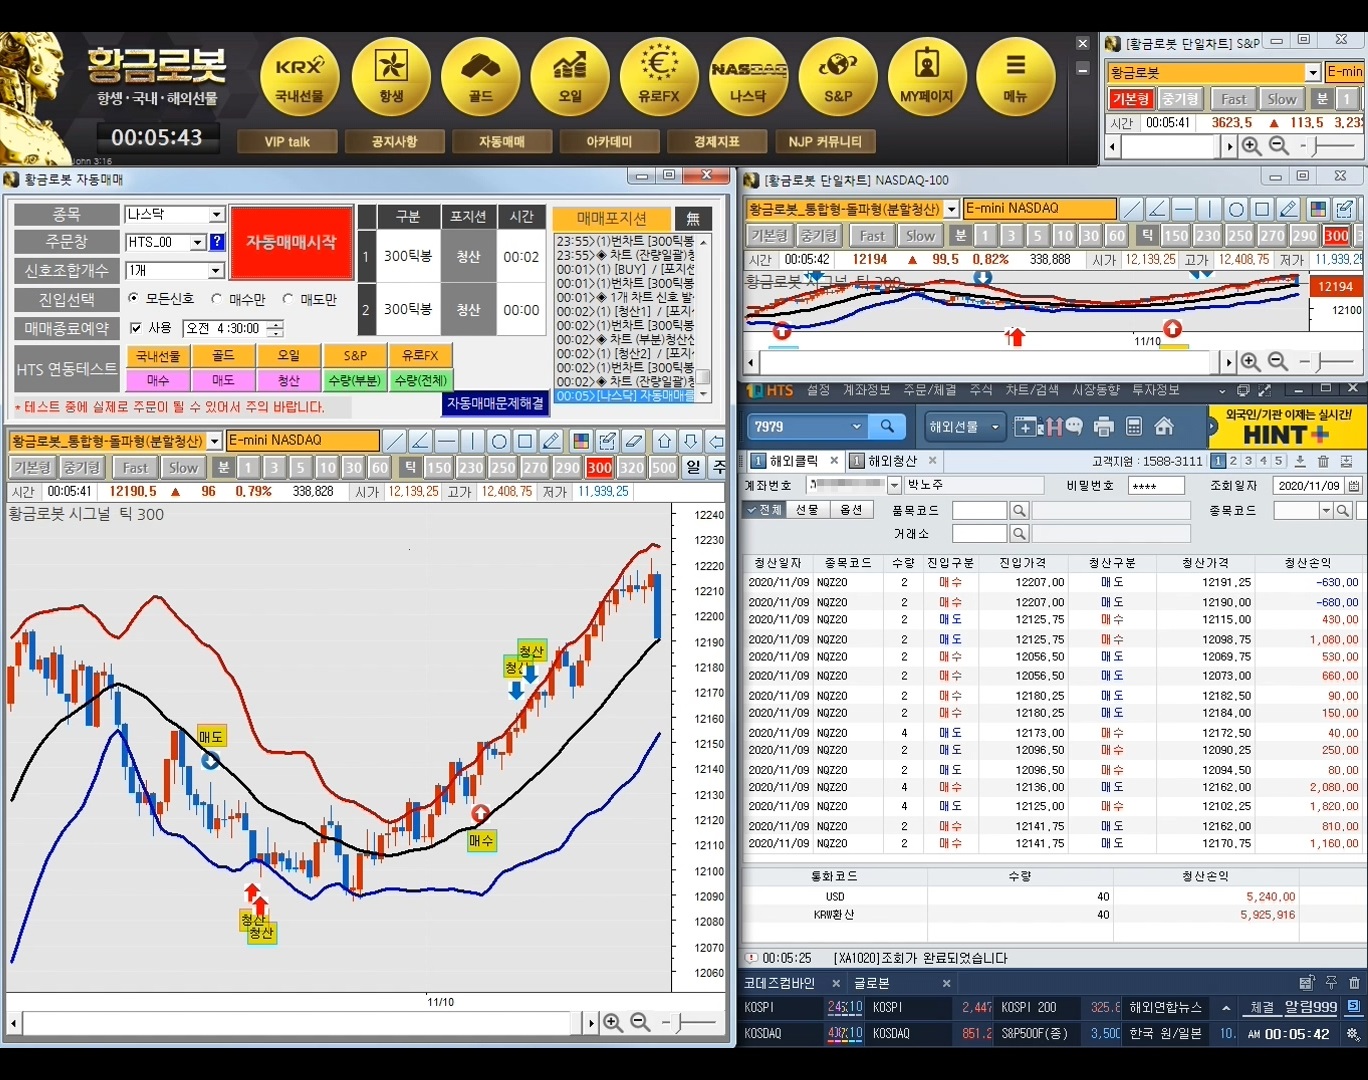1368x1080 pixels.
Task: Open the 나스닥 NASDAQ round icon
Action: (x=748, y=78)
